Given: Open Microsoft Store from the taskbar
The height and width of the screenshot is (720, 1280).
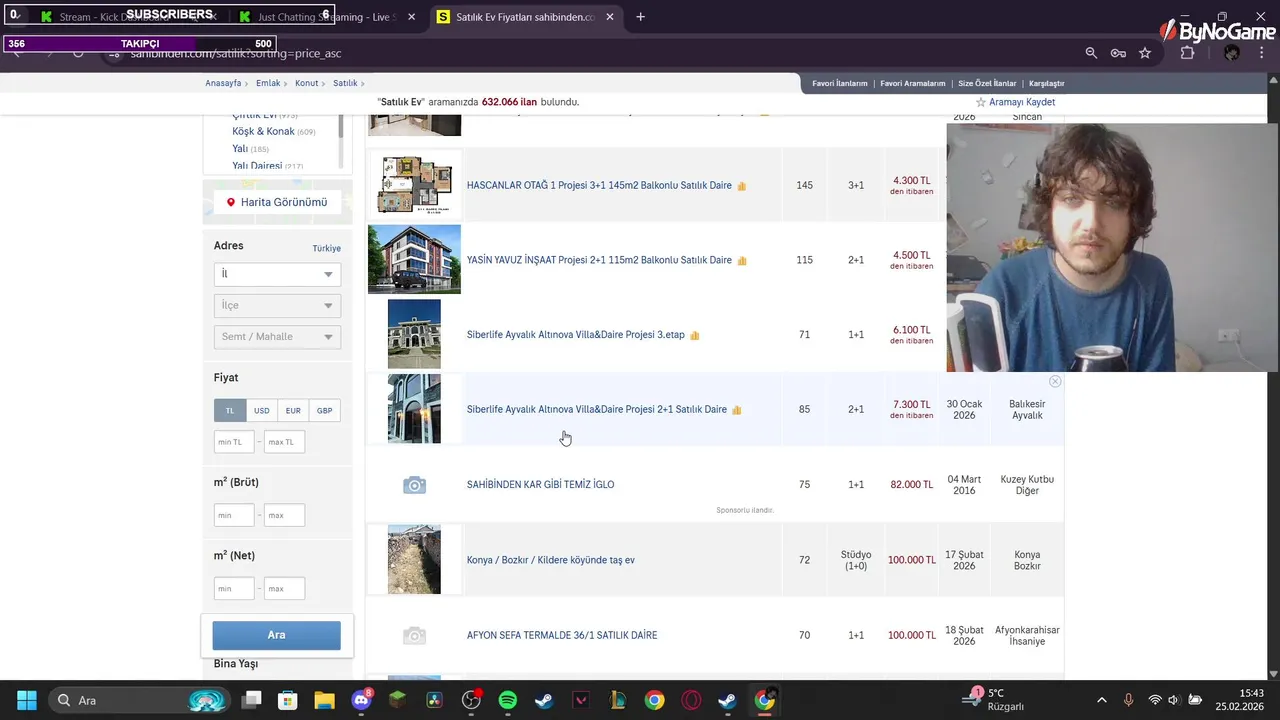Looking at the screenshot, I should click(x=287, y=700).
